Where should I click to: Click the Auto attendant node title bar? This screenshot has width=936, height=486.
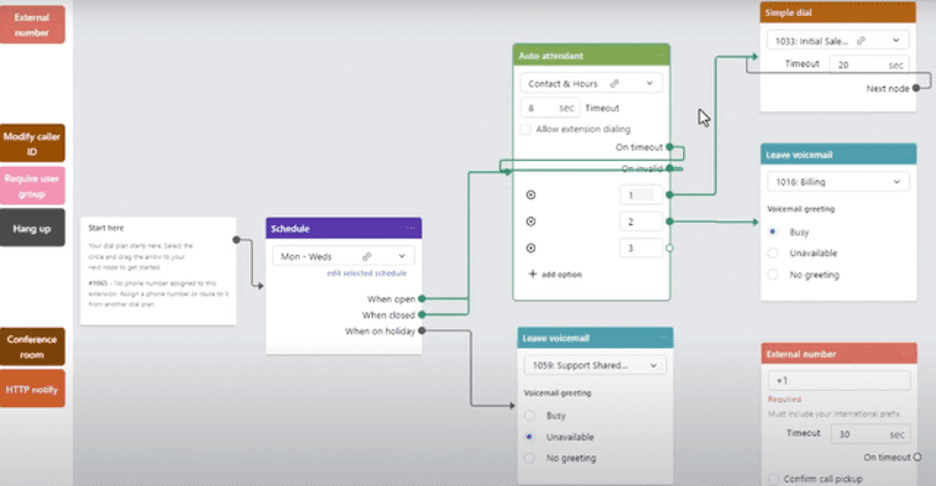[591, 55]
